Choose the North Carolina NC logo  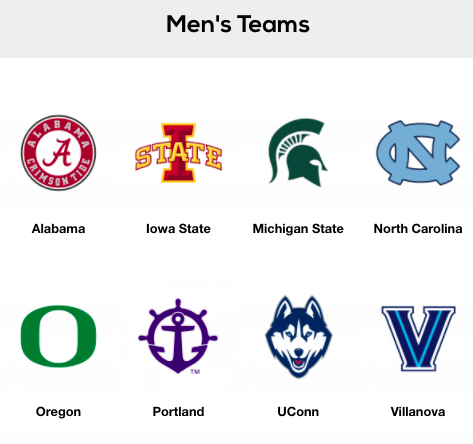(418, 153)
